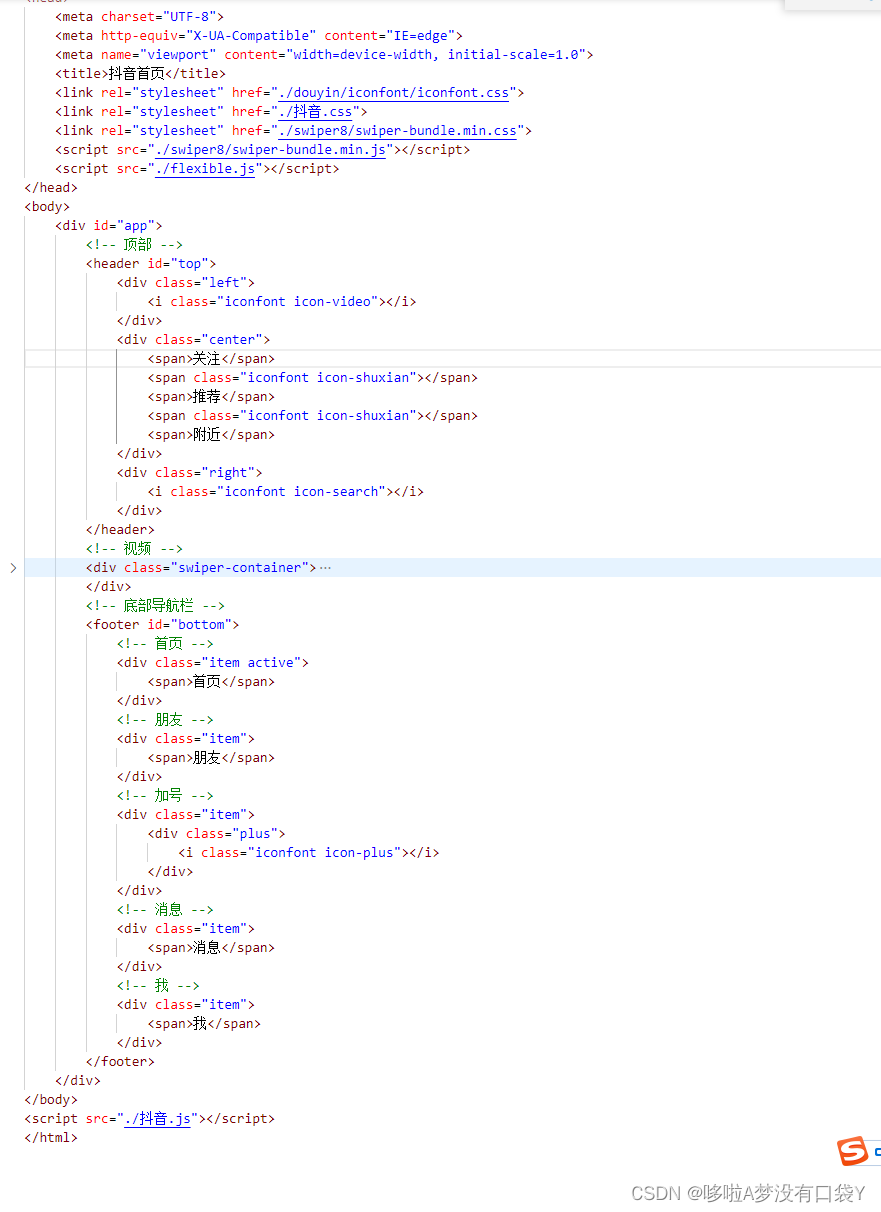Click the footer id="bottom" line
881x1212 pixels.
pyautogui.click(x=162, y=625)
